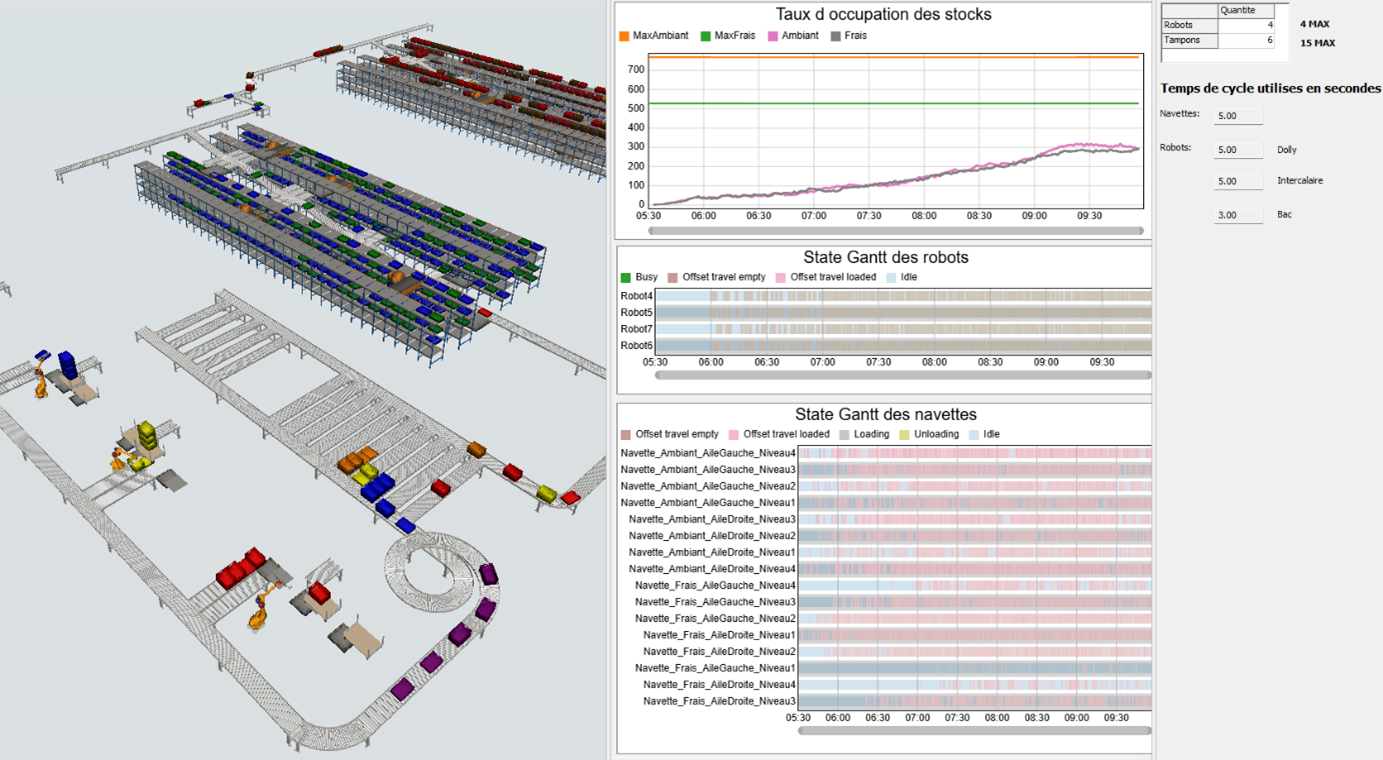Click the Quantite column header
This screenshot has width=1383, height=760.
pos(1246,10)
